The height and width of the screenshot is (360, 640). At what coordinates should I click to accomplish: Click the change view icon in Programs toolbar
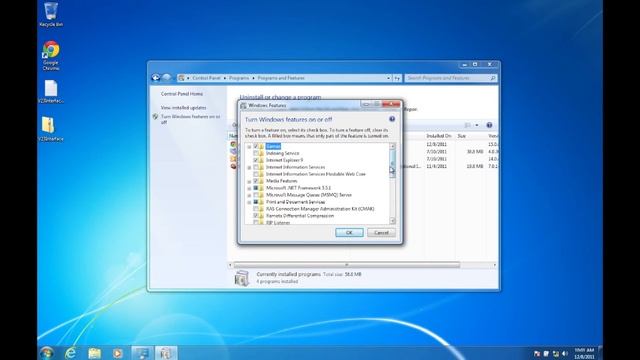(468, 125)
